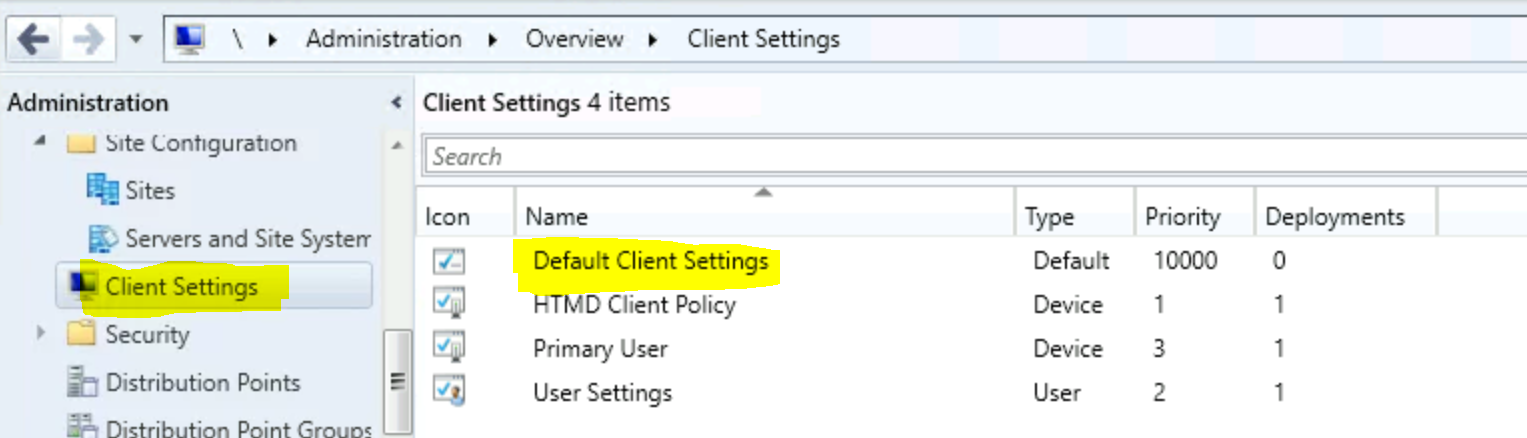Select the Distribution Points node

click(x=203, y=382)
